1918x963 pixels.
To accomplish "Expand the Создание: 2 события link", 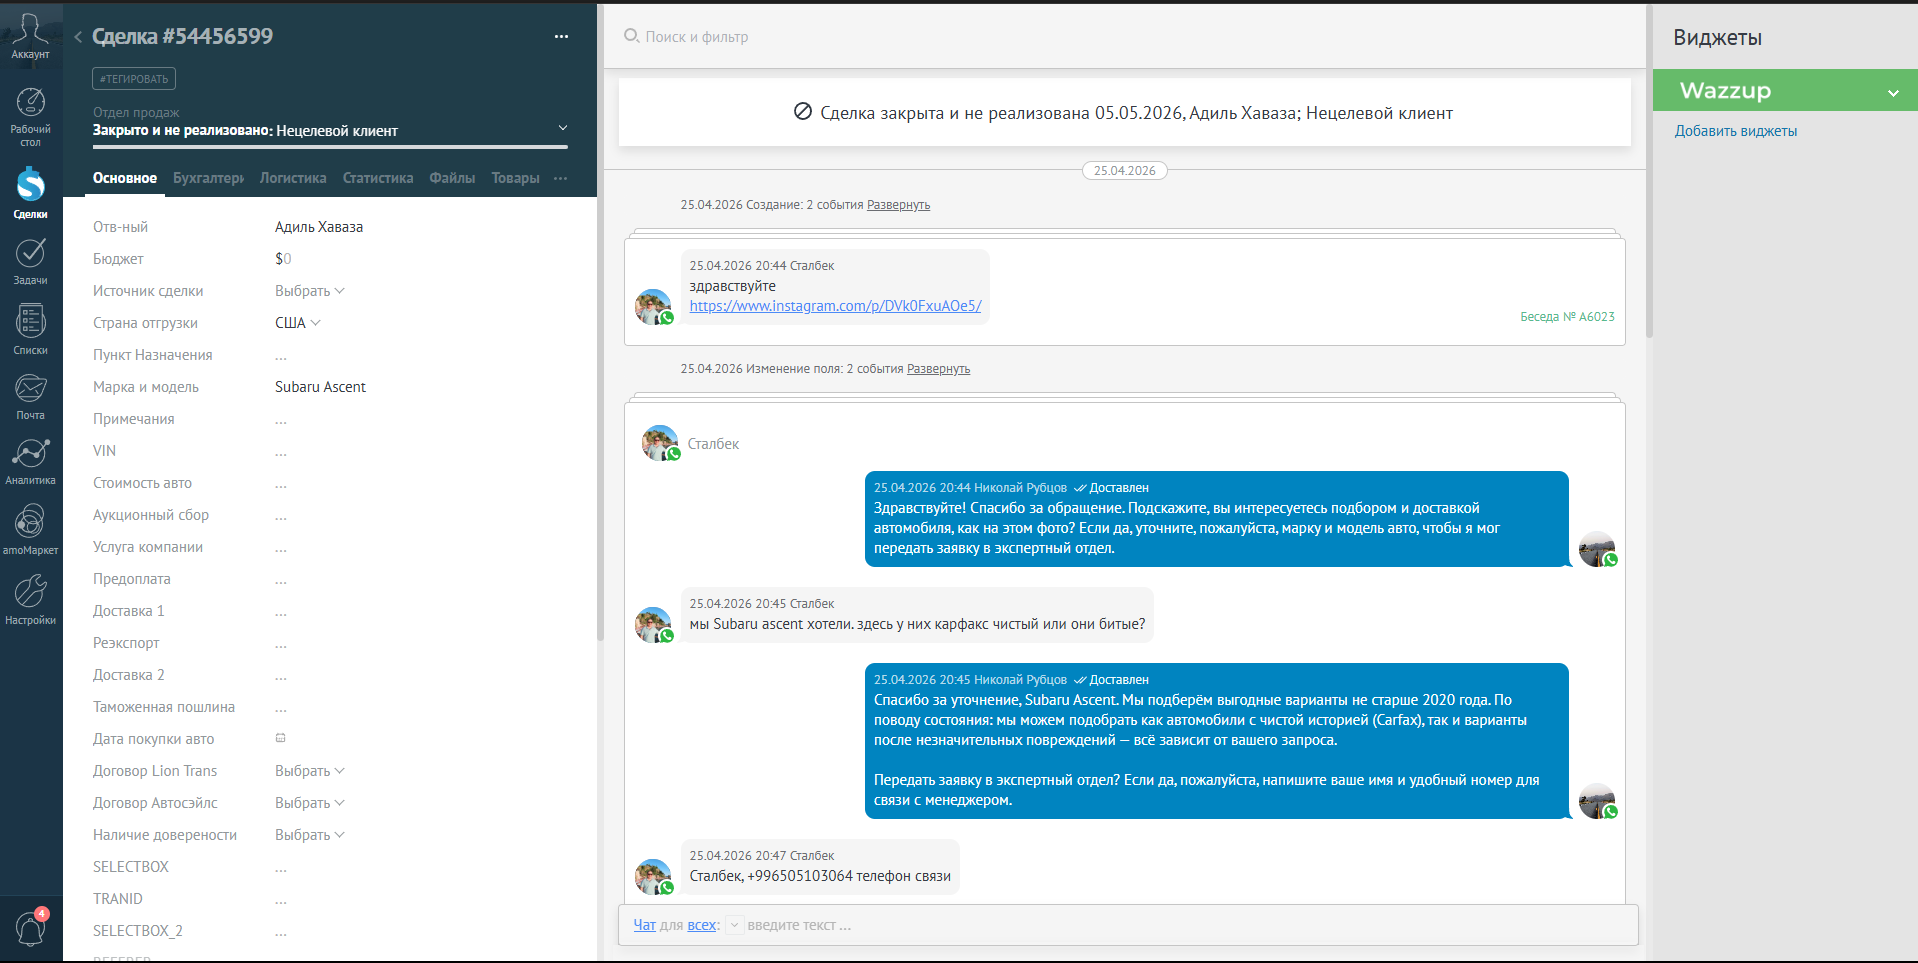I will click(x=898, y=205).
